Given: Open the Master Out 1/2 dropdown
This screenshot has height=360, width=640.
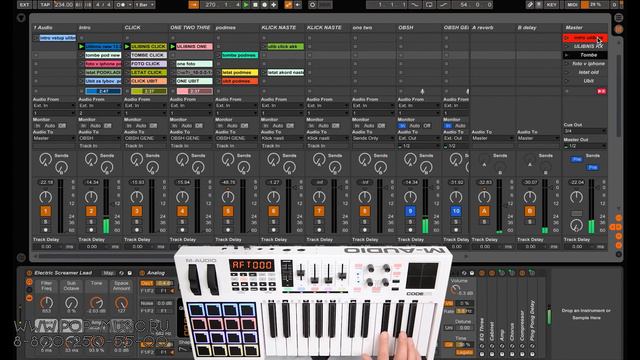Looking at the screenshot, I should pyautogui.click(x=585, y=146).
